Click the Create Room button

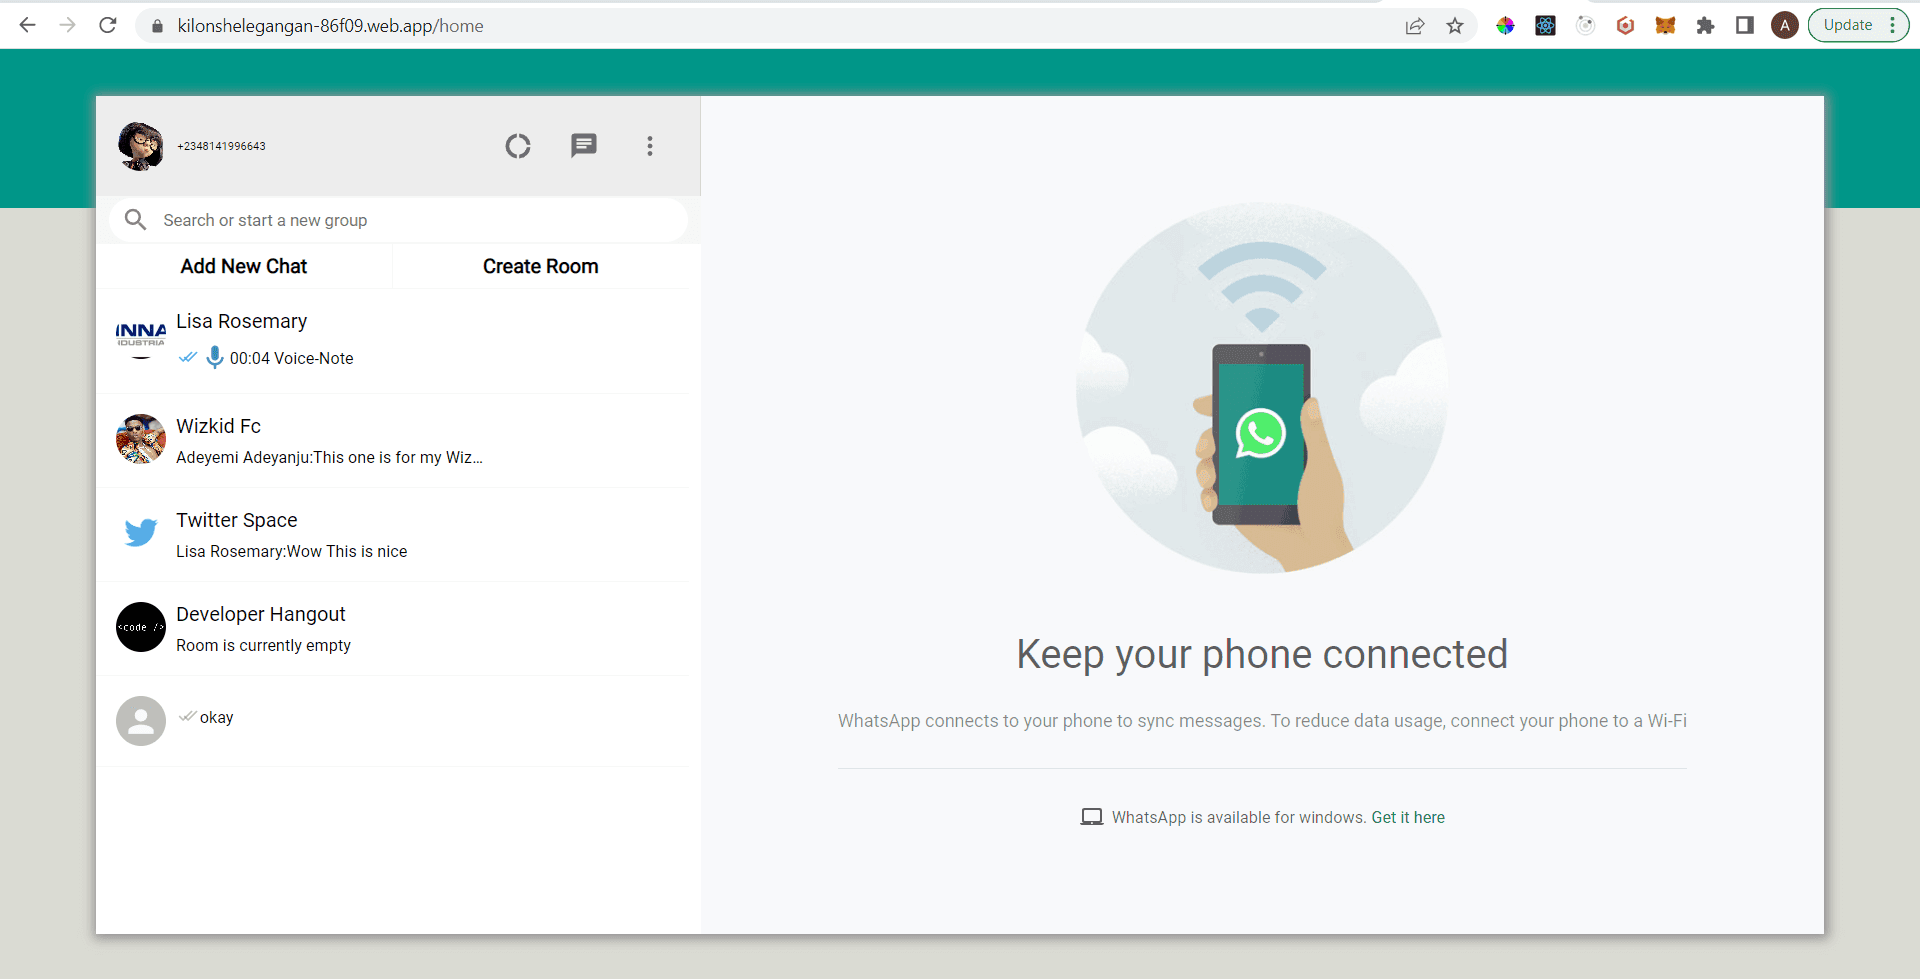(541, 266)
